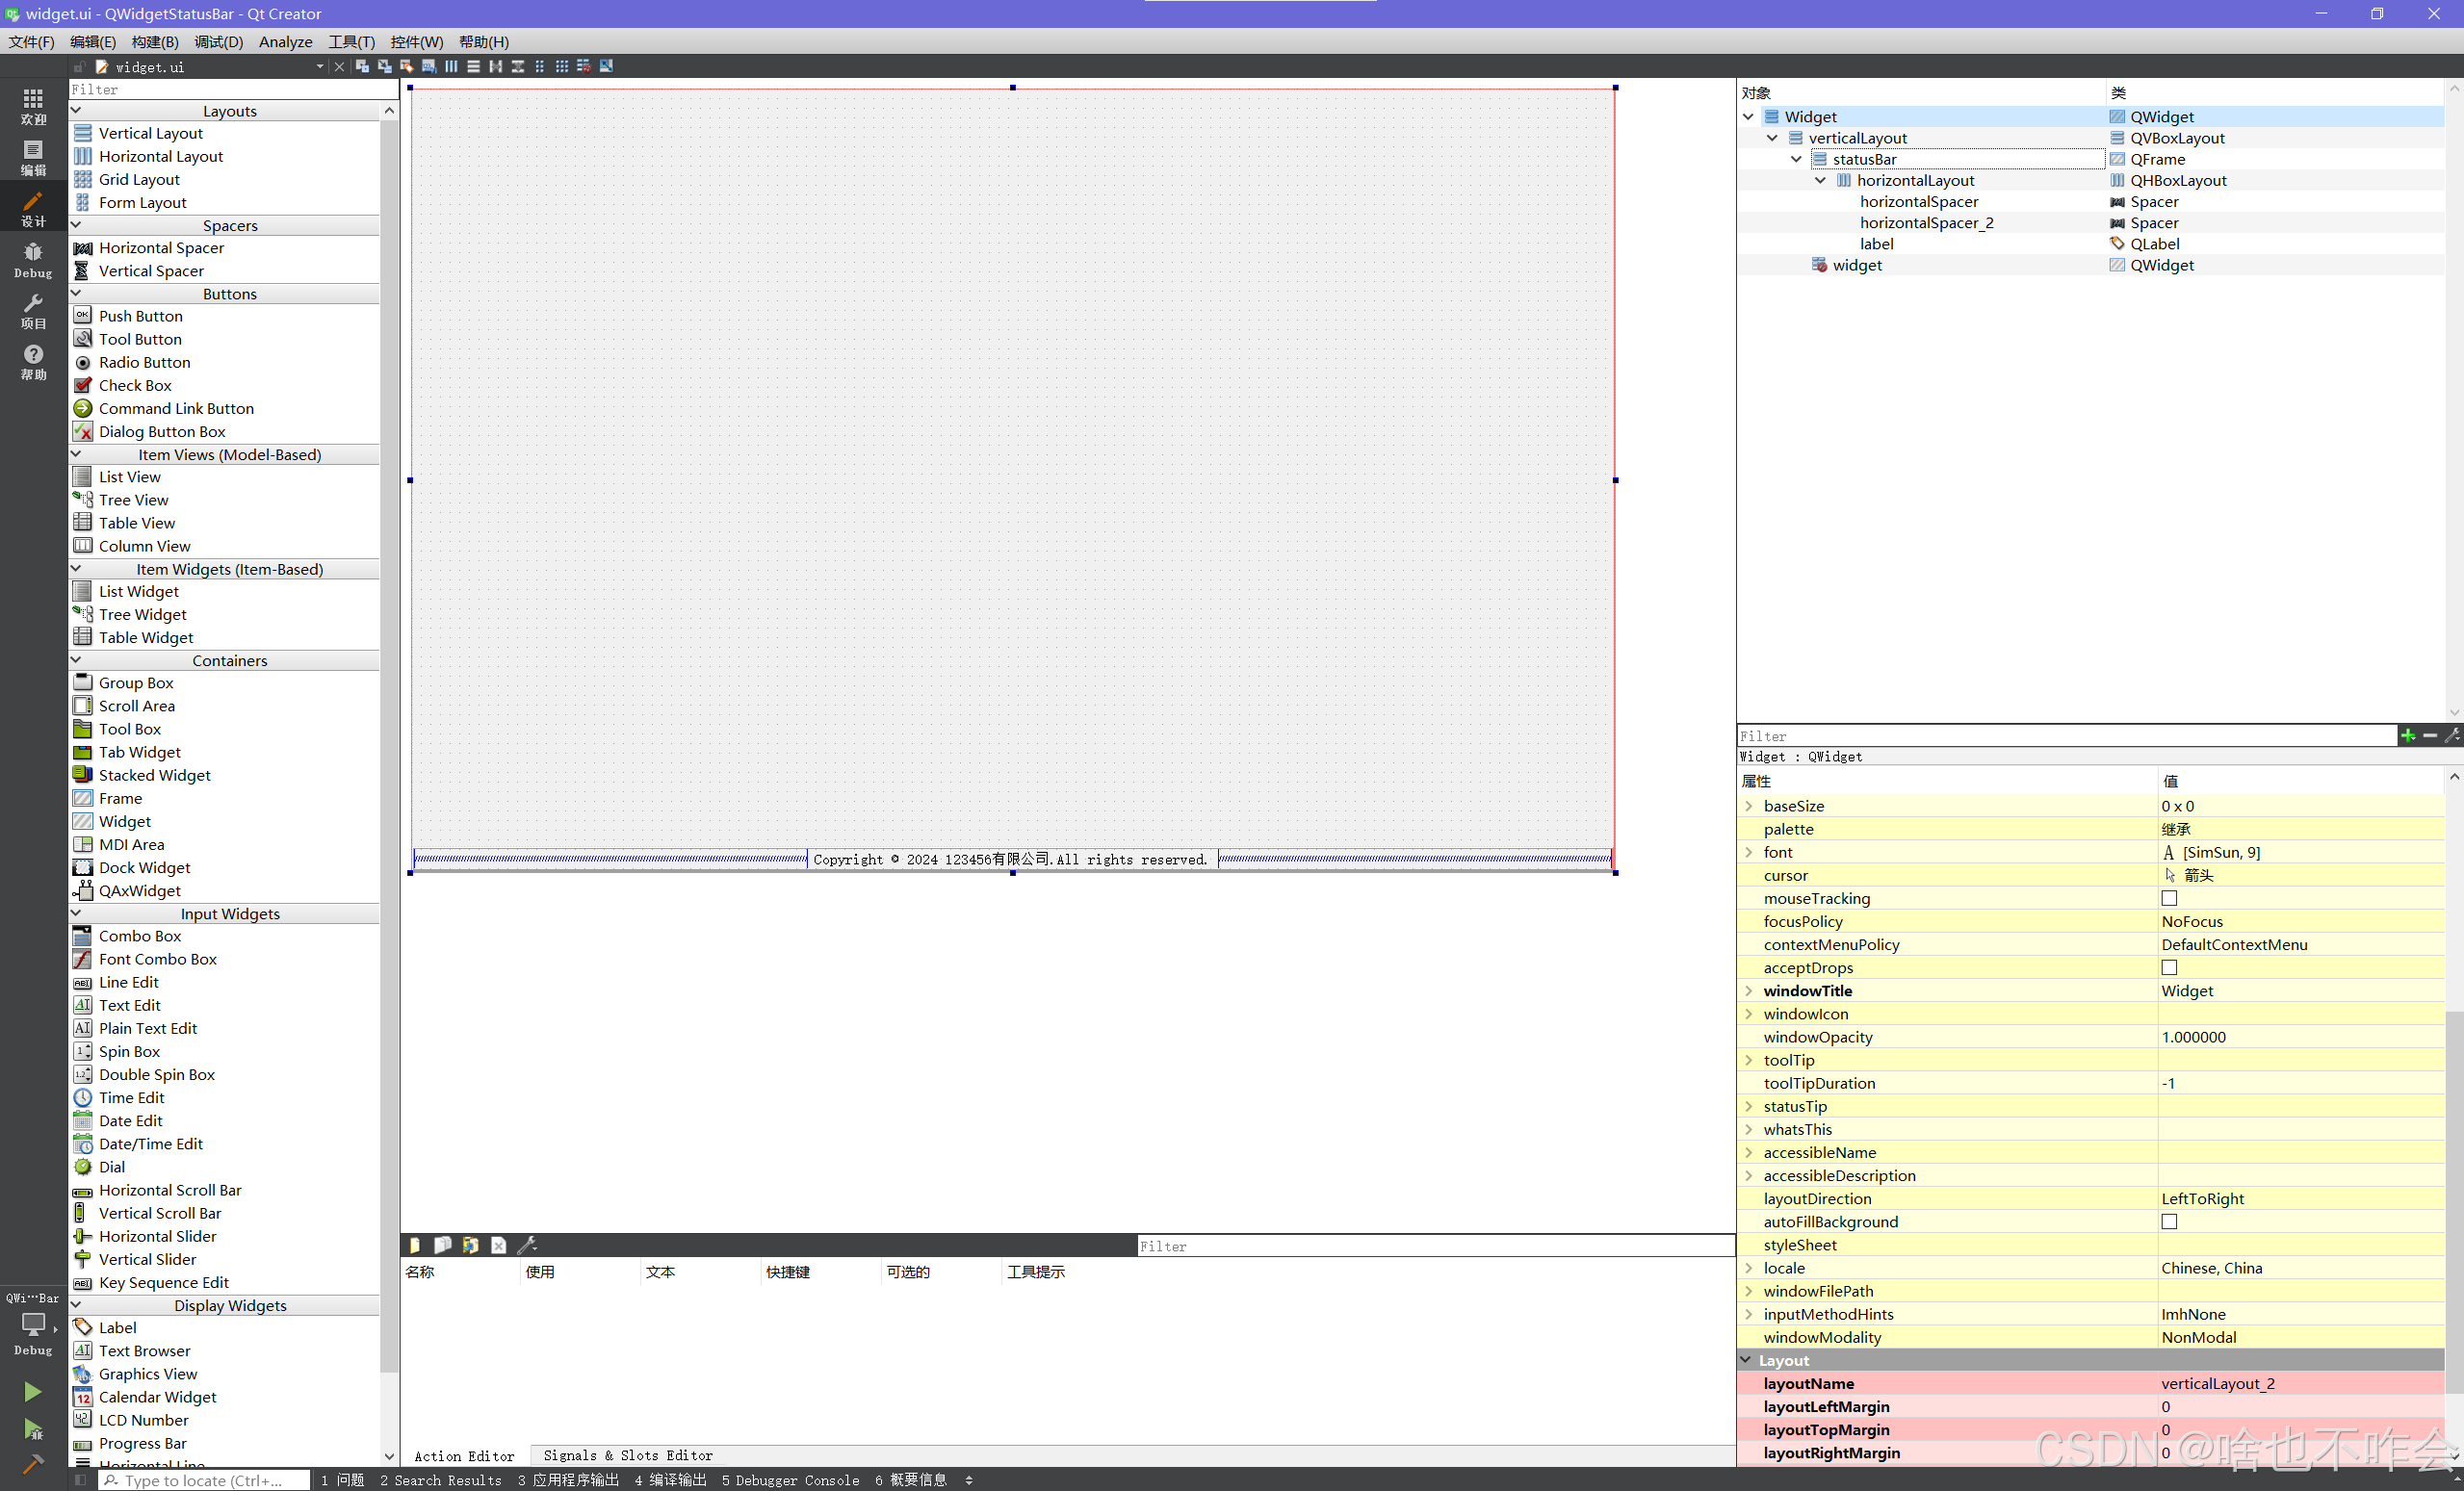Click the Edit Tab Order toolbar icon

[428, 66]
